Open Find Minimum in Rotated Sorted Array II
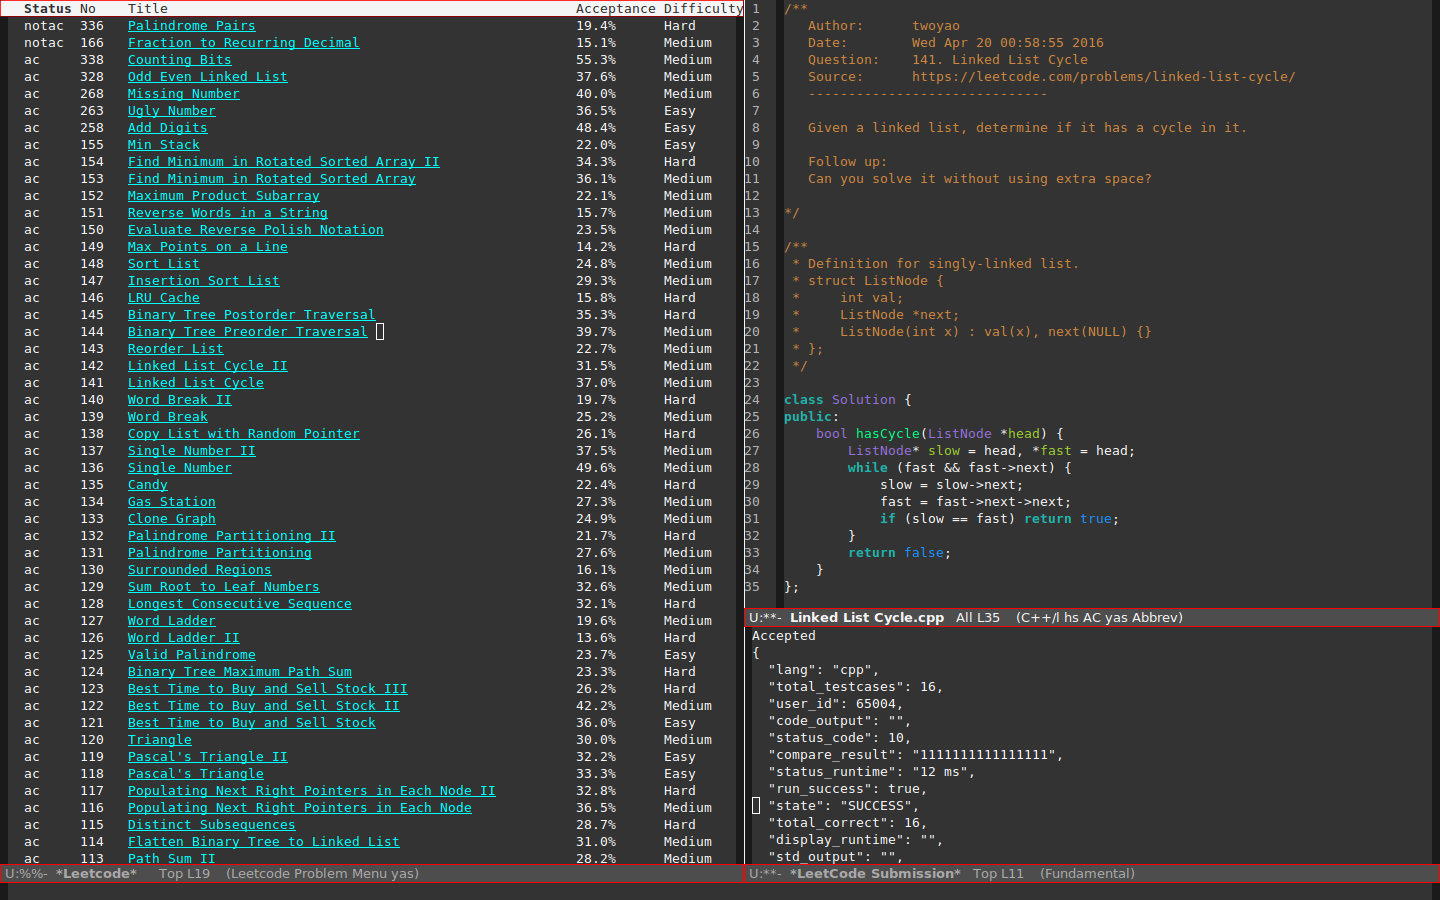The height and width of the screenshot is (900, 1440). tap(283, 162)
